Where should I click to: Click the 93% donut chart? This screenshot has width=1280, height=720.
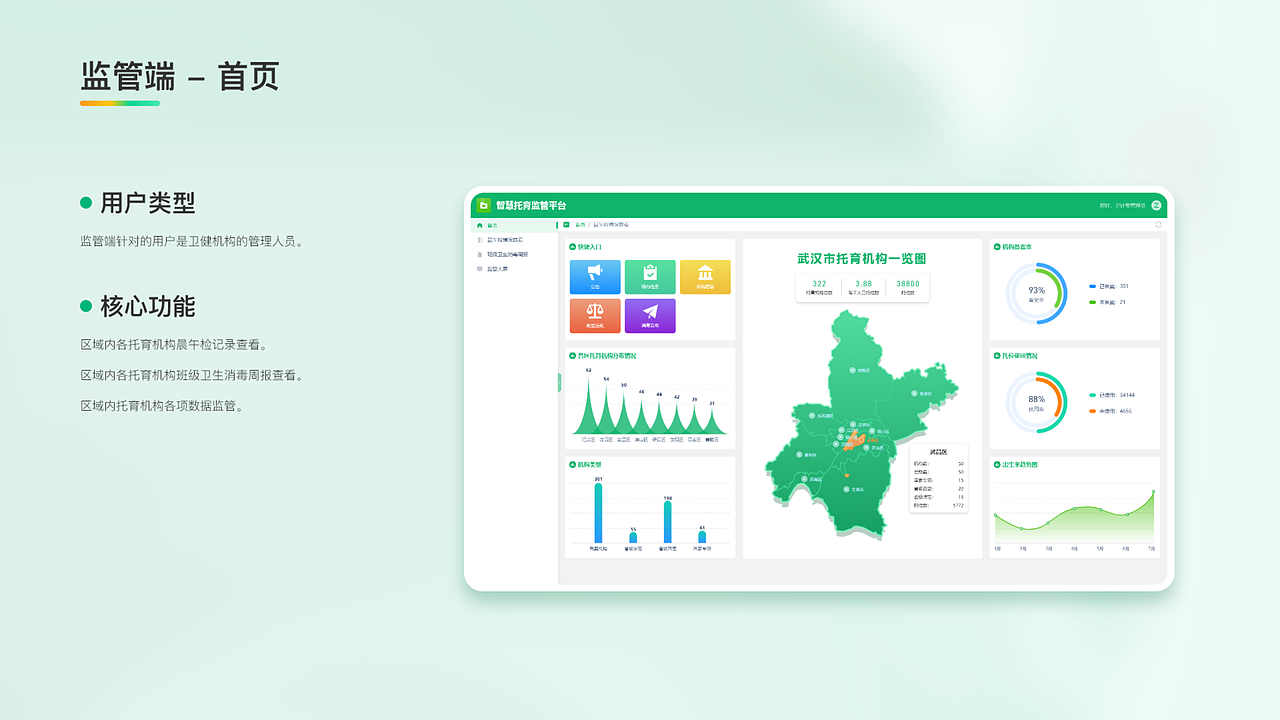pyautogui.click(x=1037, y=293)
